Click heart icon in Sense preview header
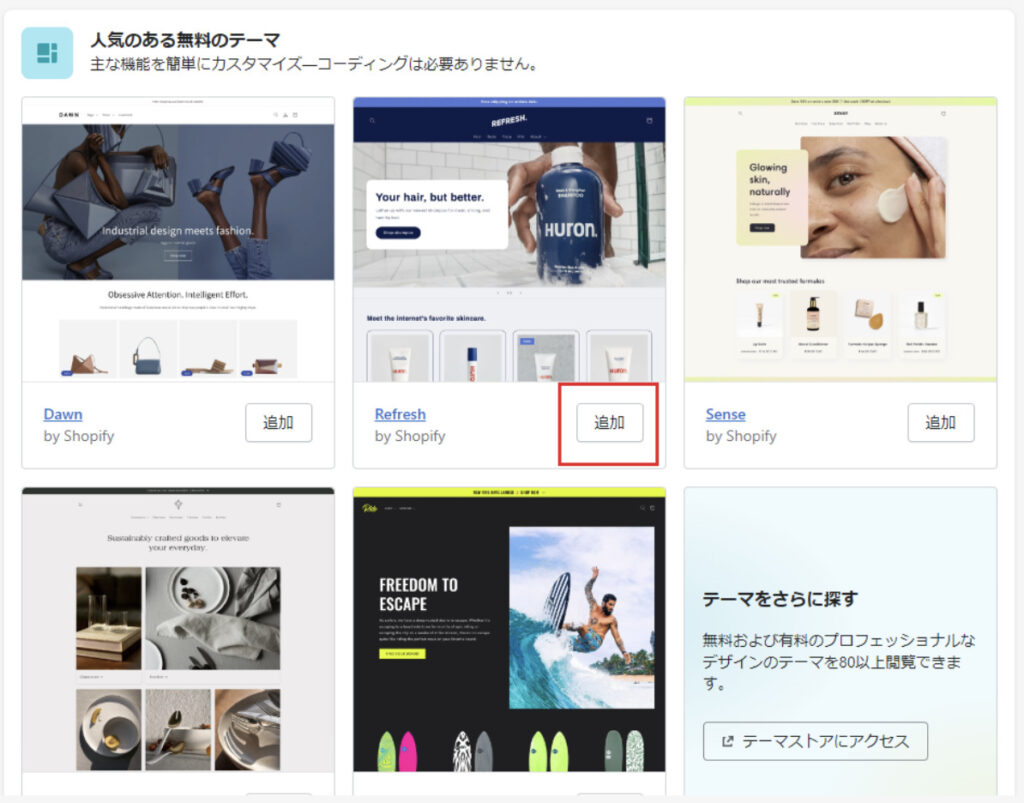 (x=943, y=114)
